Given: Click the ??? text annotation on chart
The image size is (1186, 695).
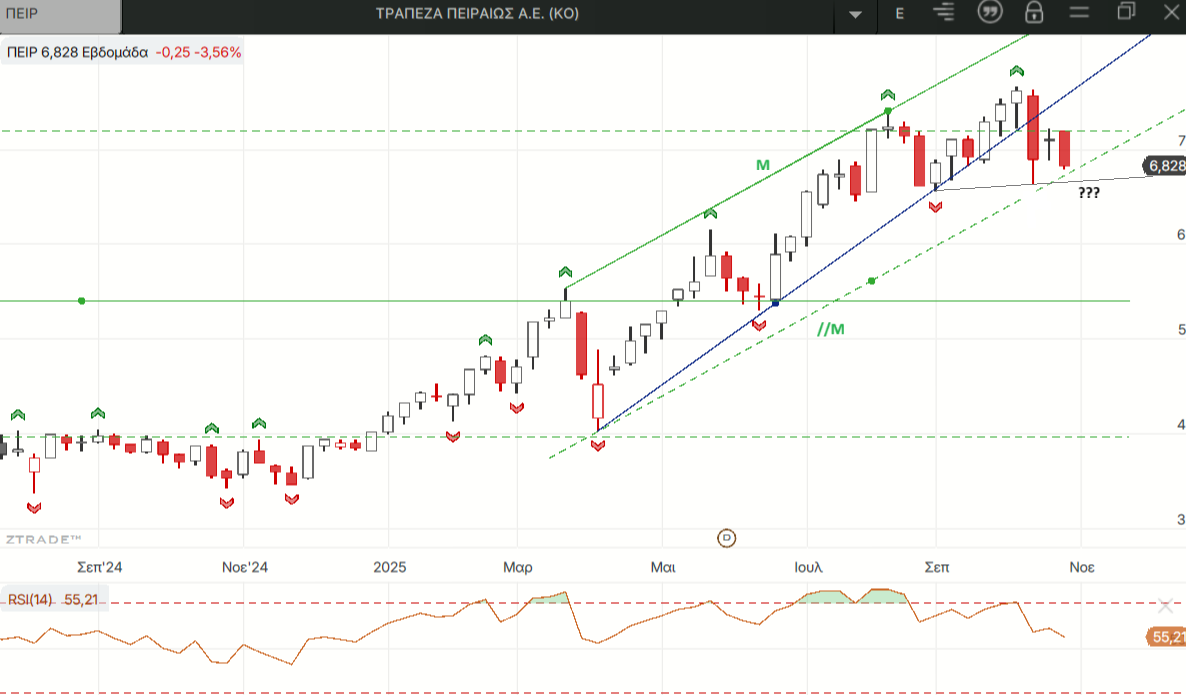Looking at the screenshot, I should (1089, 193).
